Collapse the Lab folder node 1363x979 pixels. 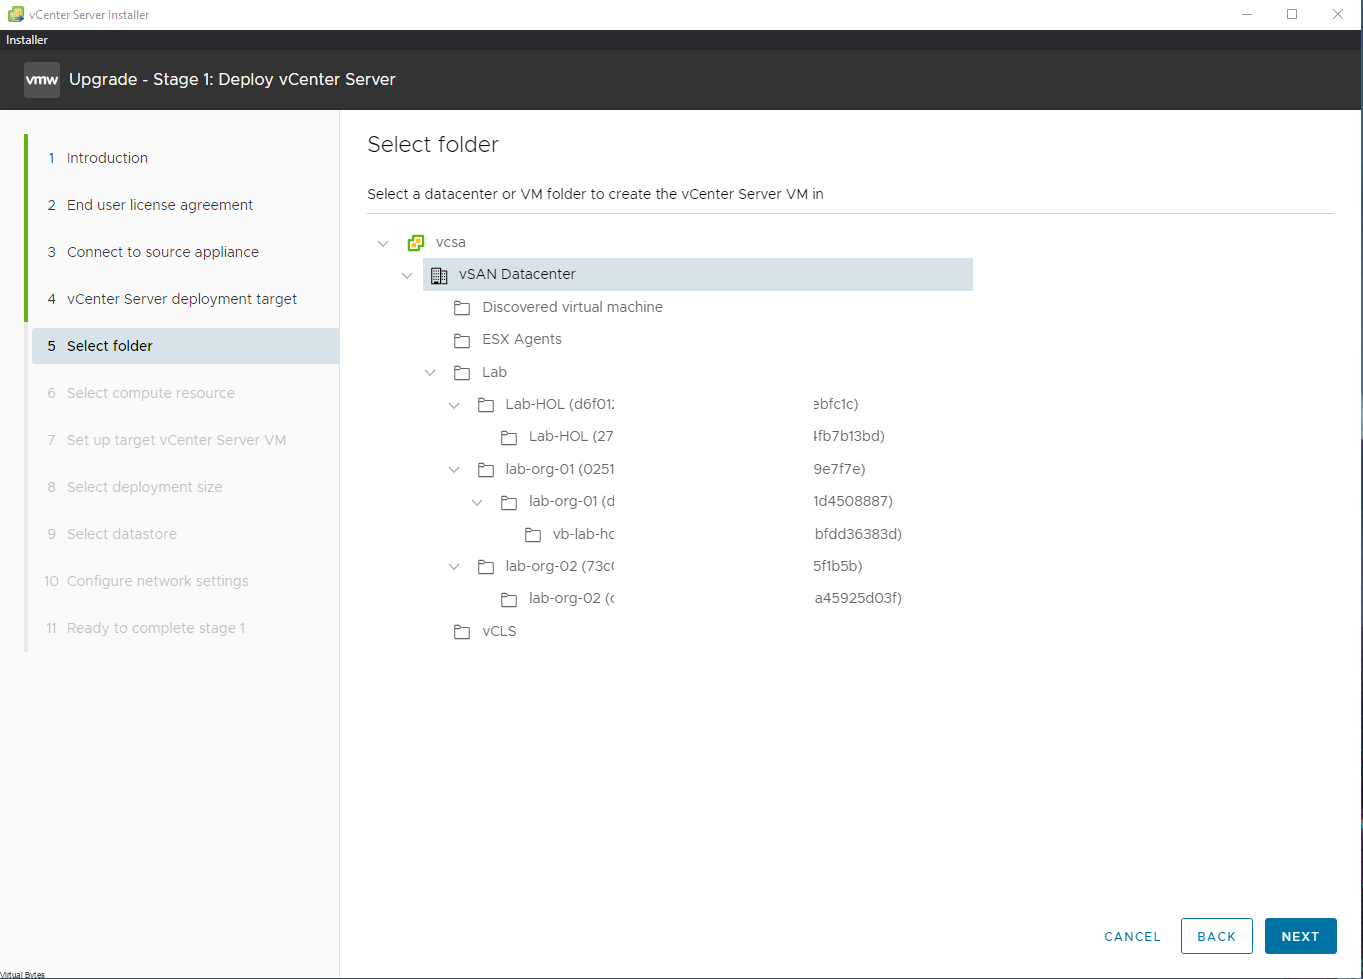[x=430, y=371]
